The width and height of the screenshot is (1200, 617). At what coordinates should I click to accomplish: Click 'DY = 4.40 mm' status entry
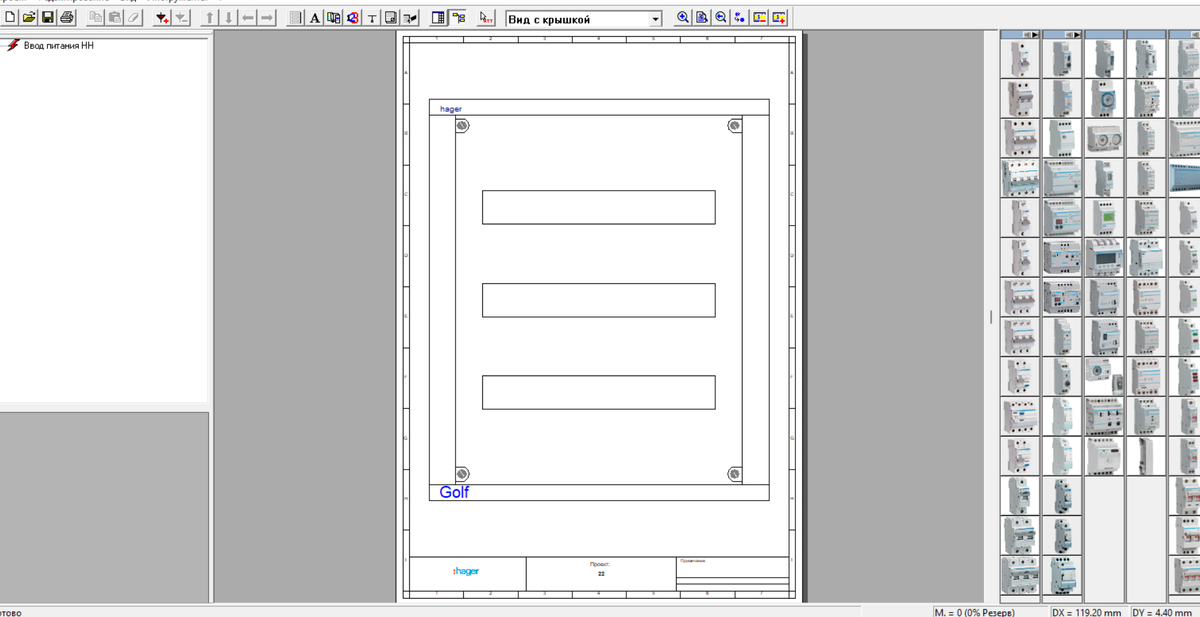pyautogui.click(x=1163, y=611)
